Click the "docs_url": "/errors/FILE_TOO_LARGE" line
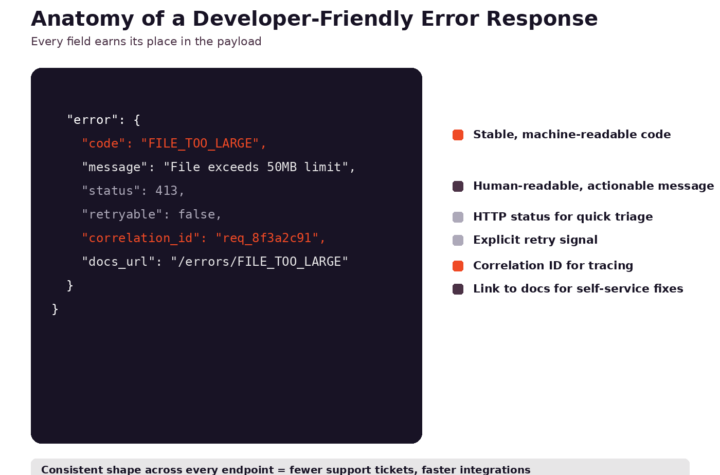 click(214, 262)
